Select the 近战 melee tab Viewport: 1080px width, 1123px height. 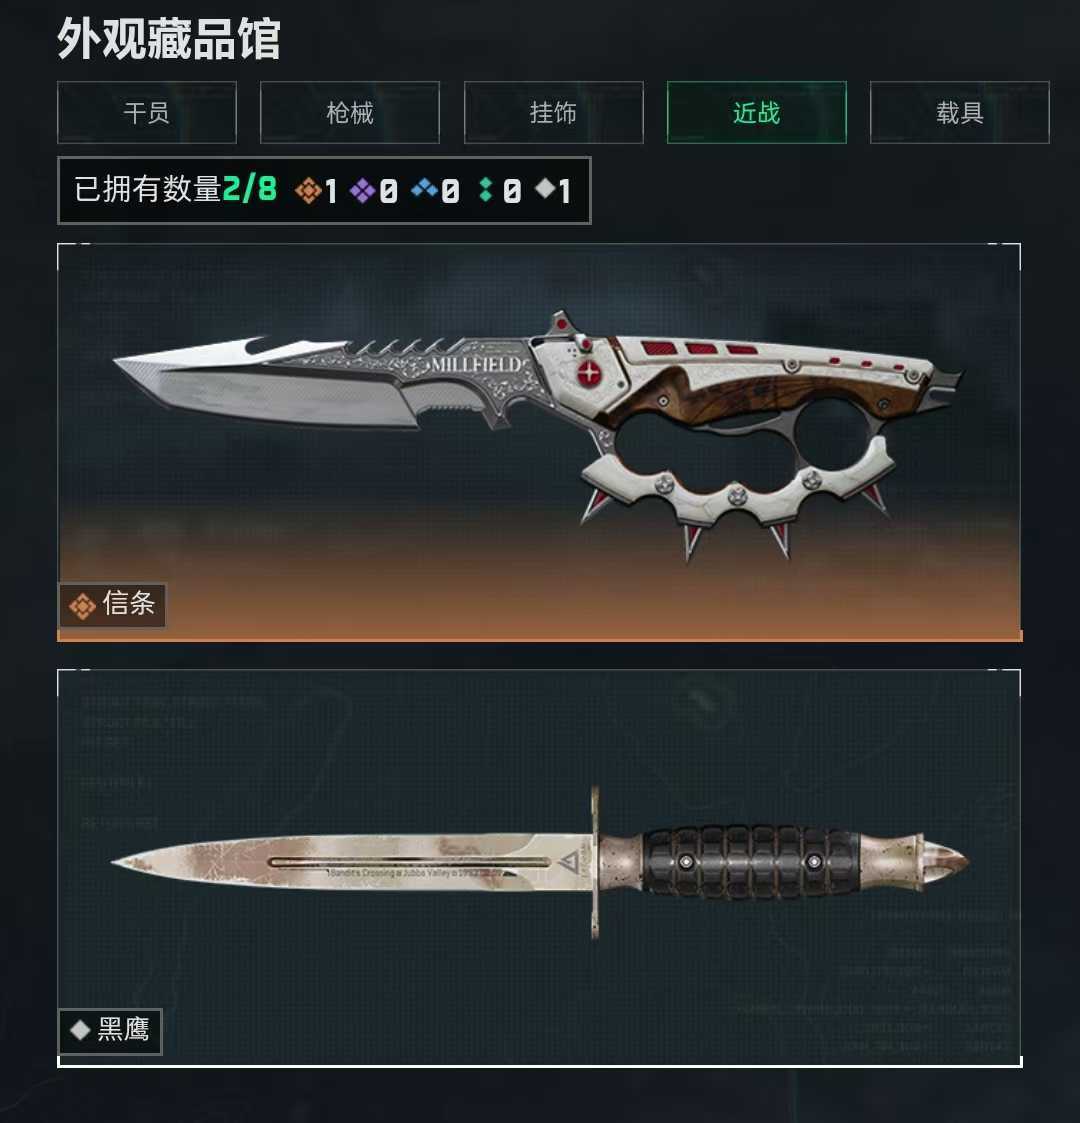756,112
